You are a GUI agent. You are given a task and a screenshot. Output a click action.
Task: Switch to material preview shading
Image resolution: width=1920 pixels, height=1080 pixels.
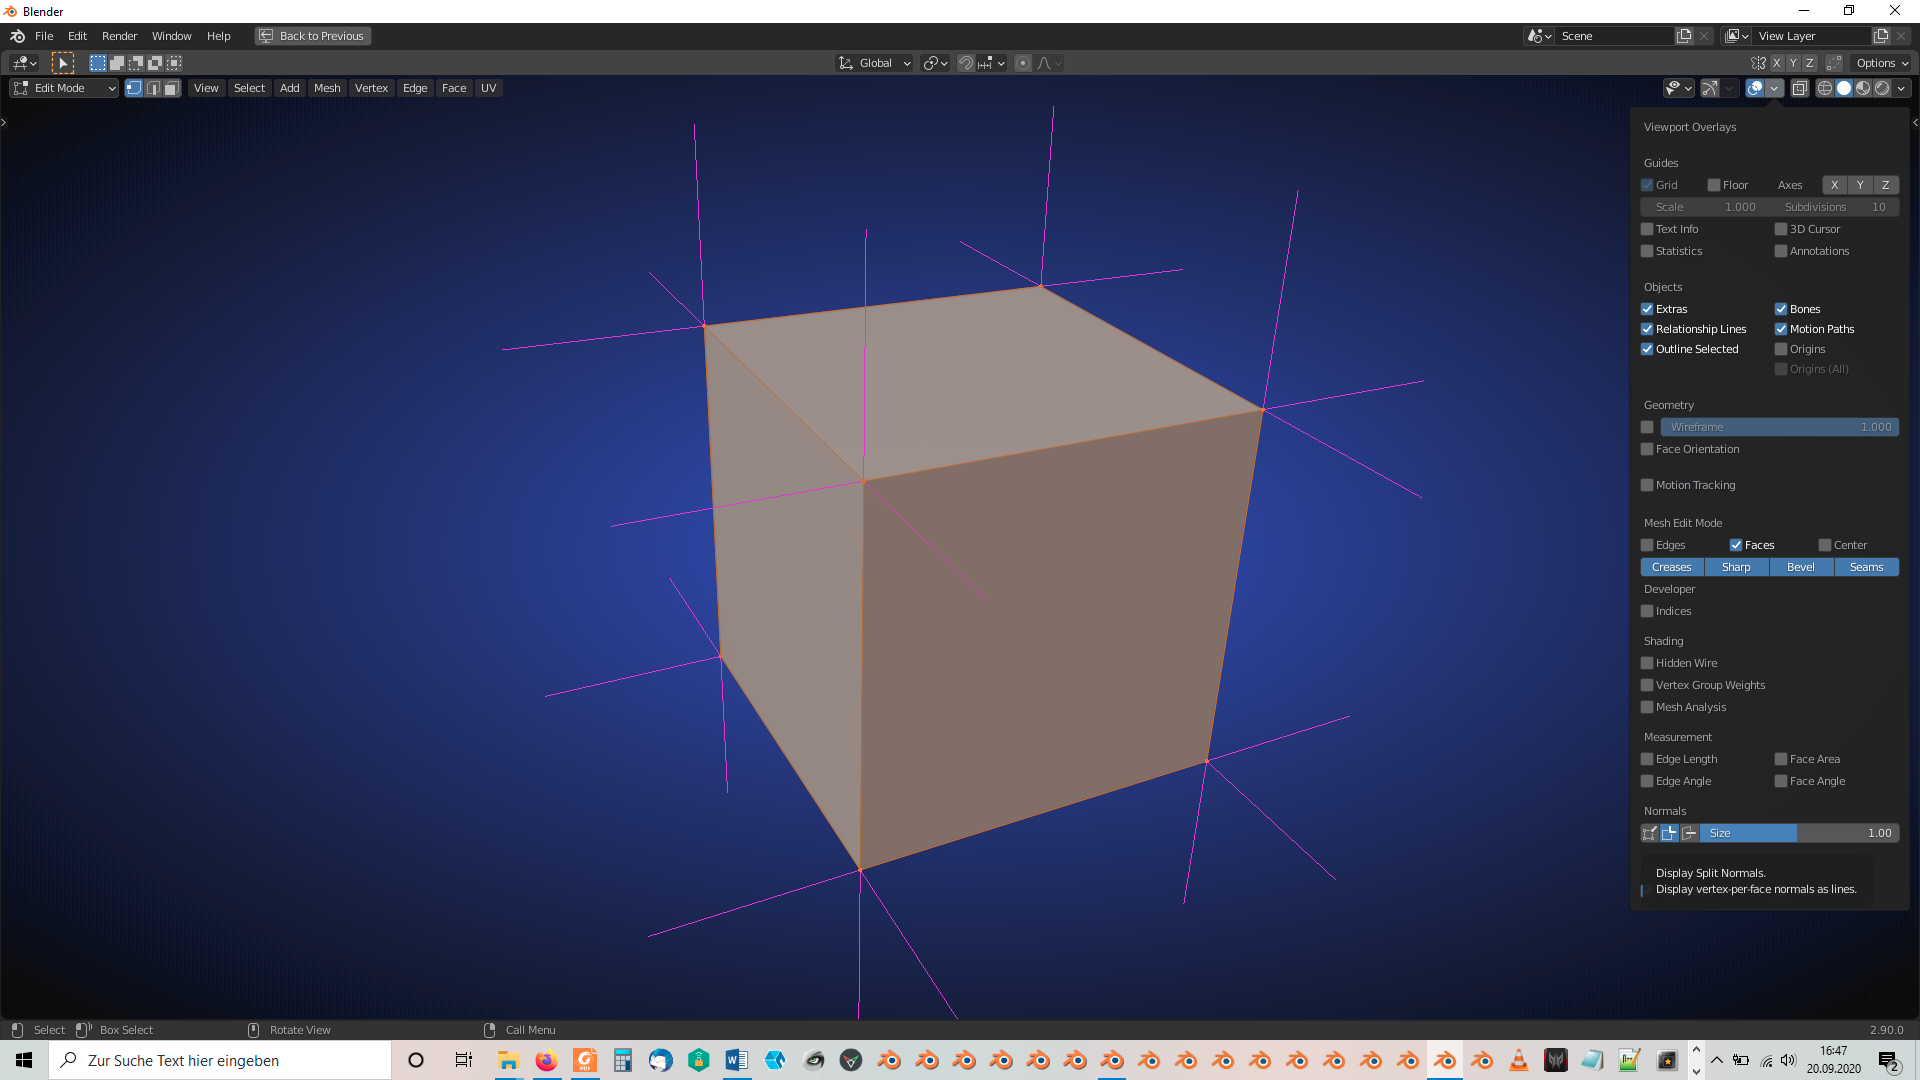(x=1863, y=88)
